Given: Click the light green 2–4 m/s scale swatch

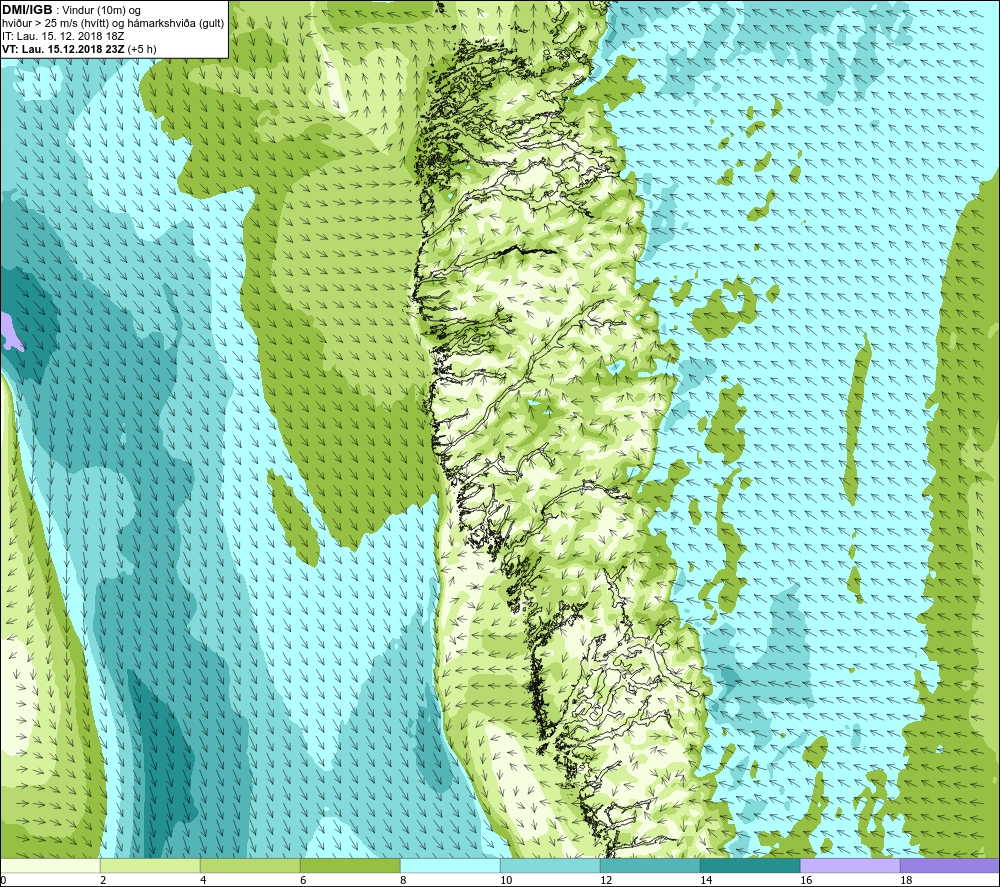Looking at the screenshot, I should (150, 865).
